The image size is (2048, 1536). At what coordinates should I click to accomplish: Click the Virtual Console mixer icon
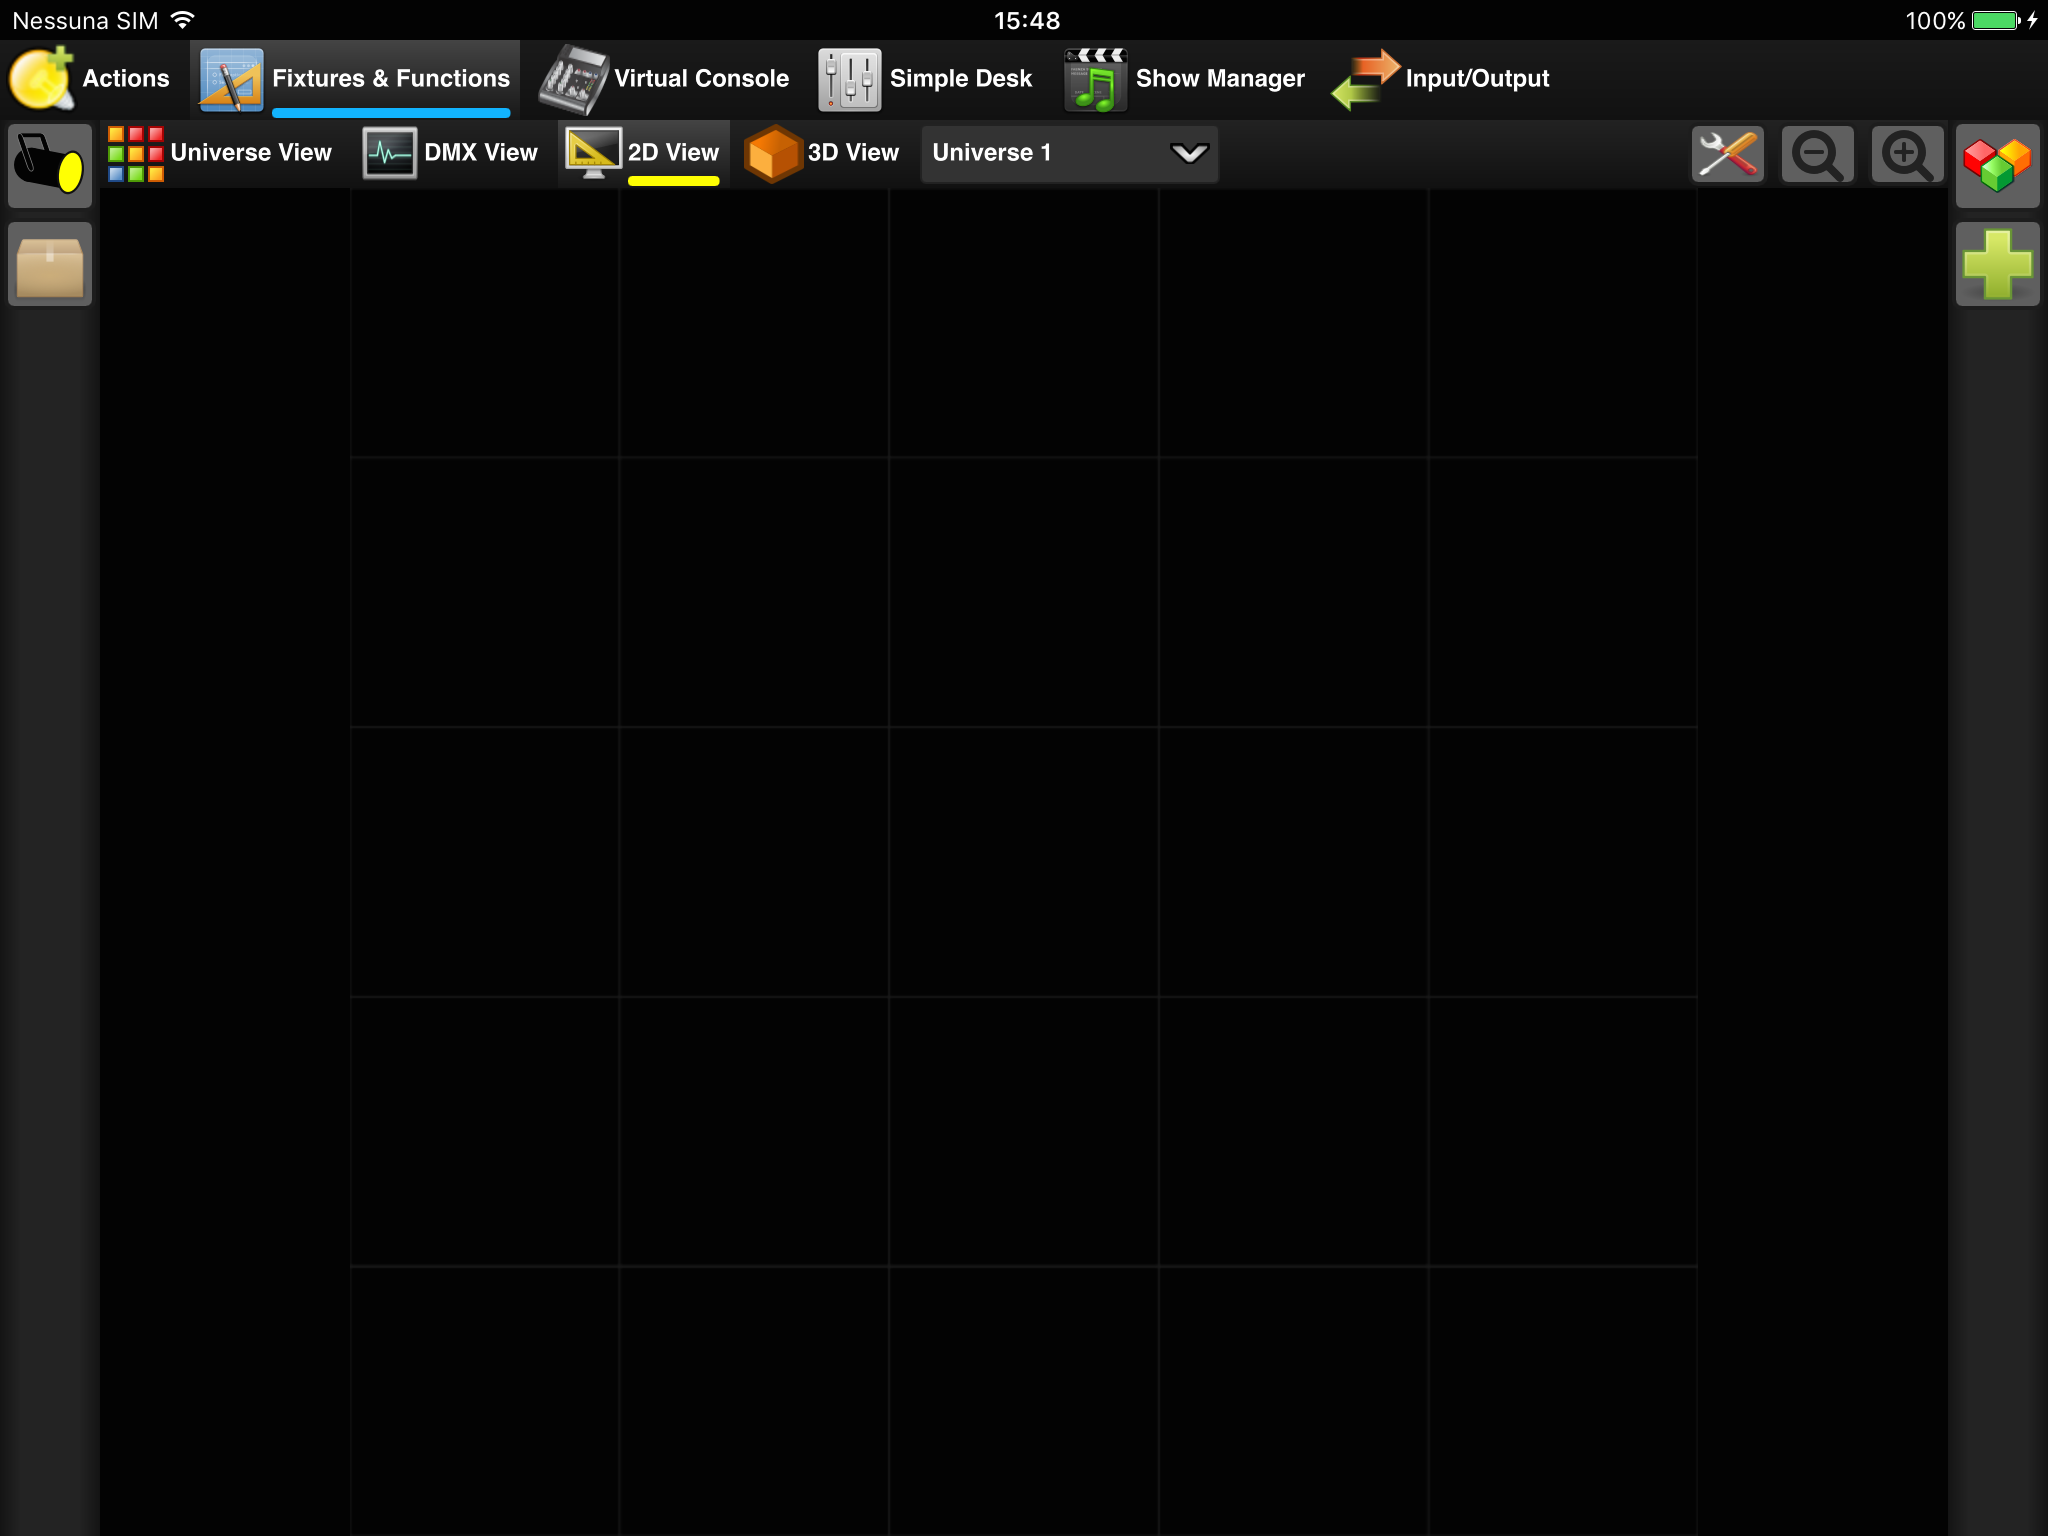pos(573,79)
